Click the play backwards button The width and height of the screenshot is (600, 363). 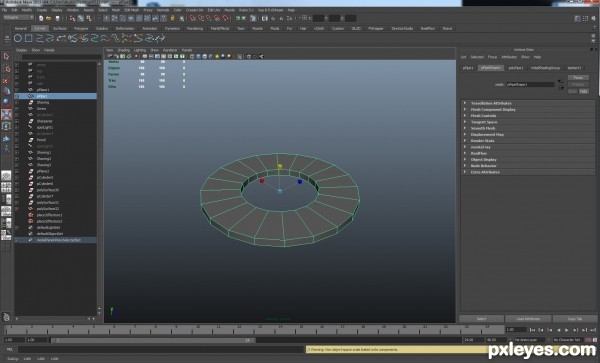click(559, 330)
